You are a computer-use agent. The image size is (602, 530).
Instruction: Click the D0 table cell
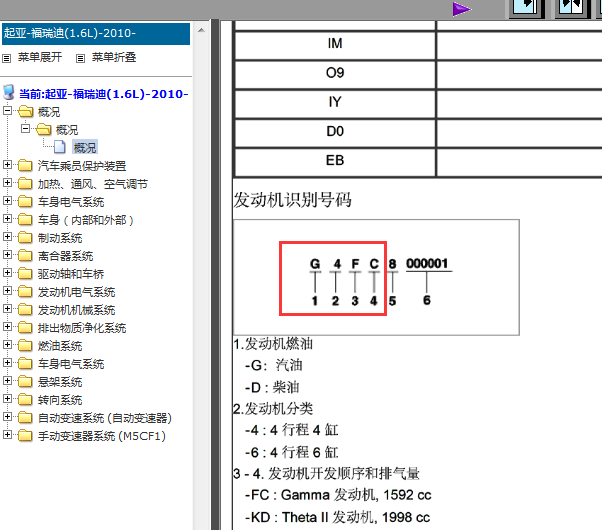pos(335,131)
